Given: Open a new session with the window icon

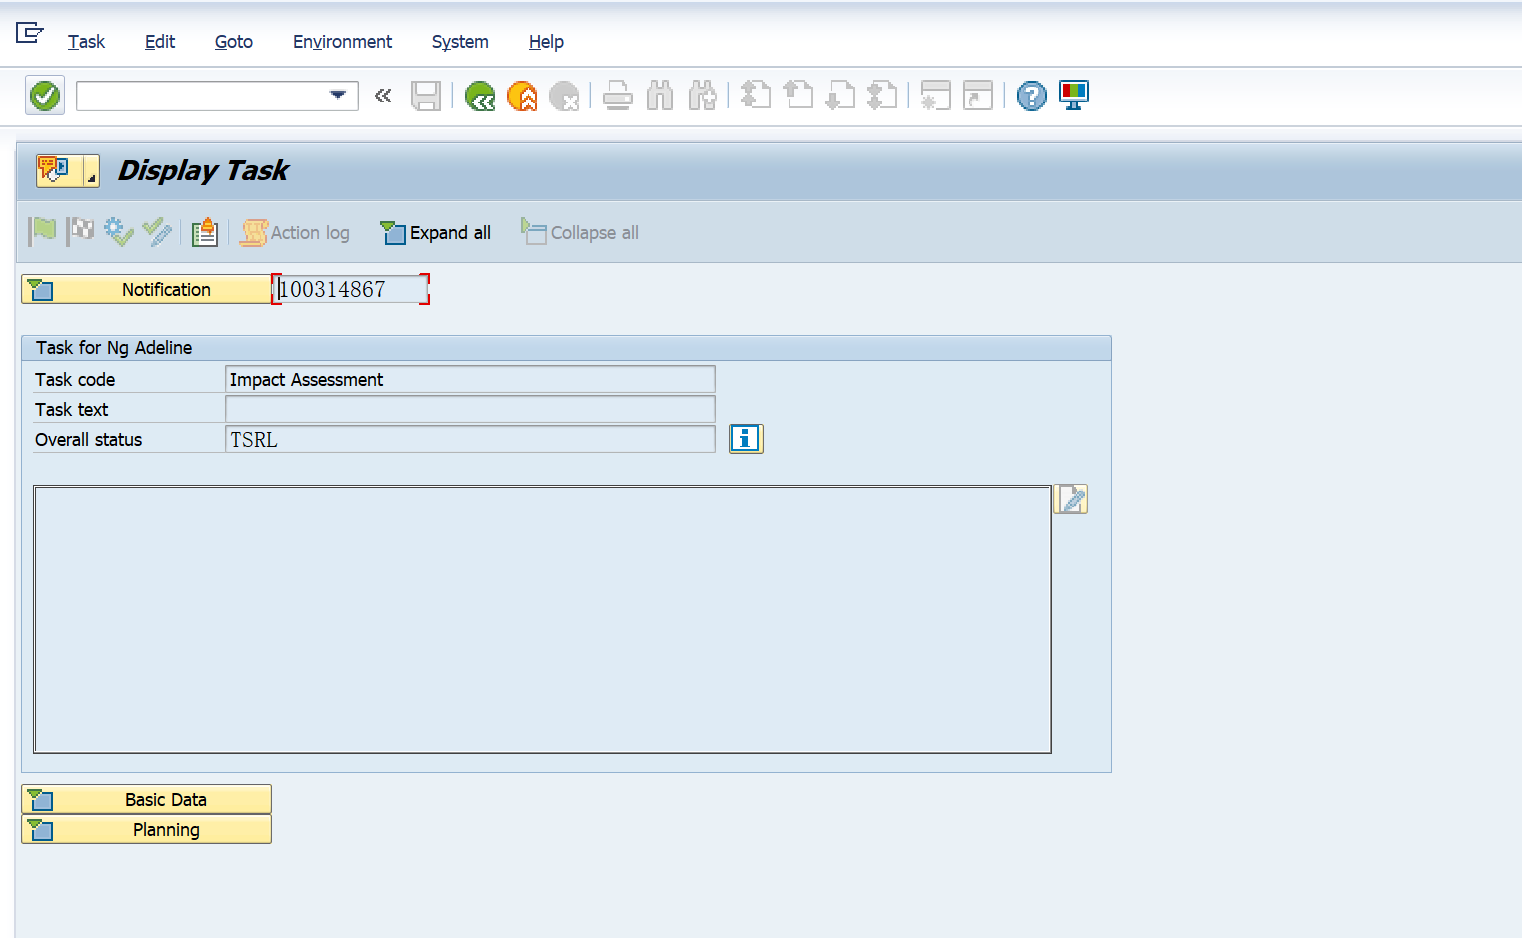Looking at the screenshot, I should 935,96.
